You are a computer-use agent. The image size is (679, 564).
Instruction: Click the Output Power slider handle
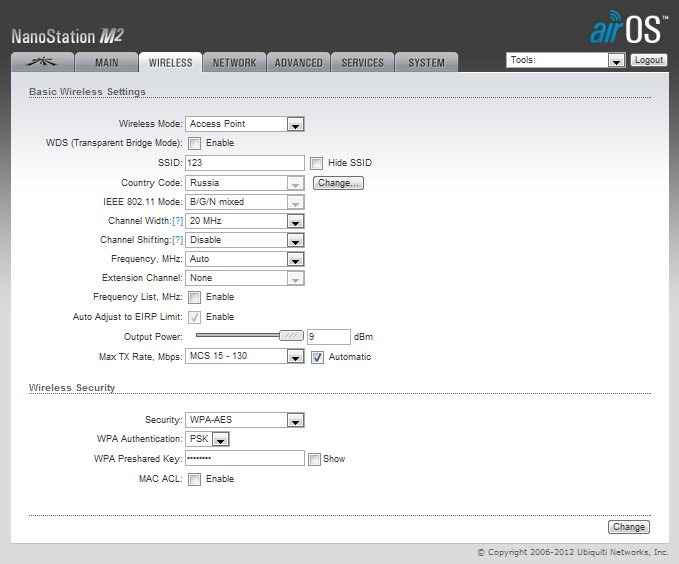(x=291, y=336)
